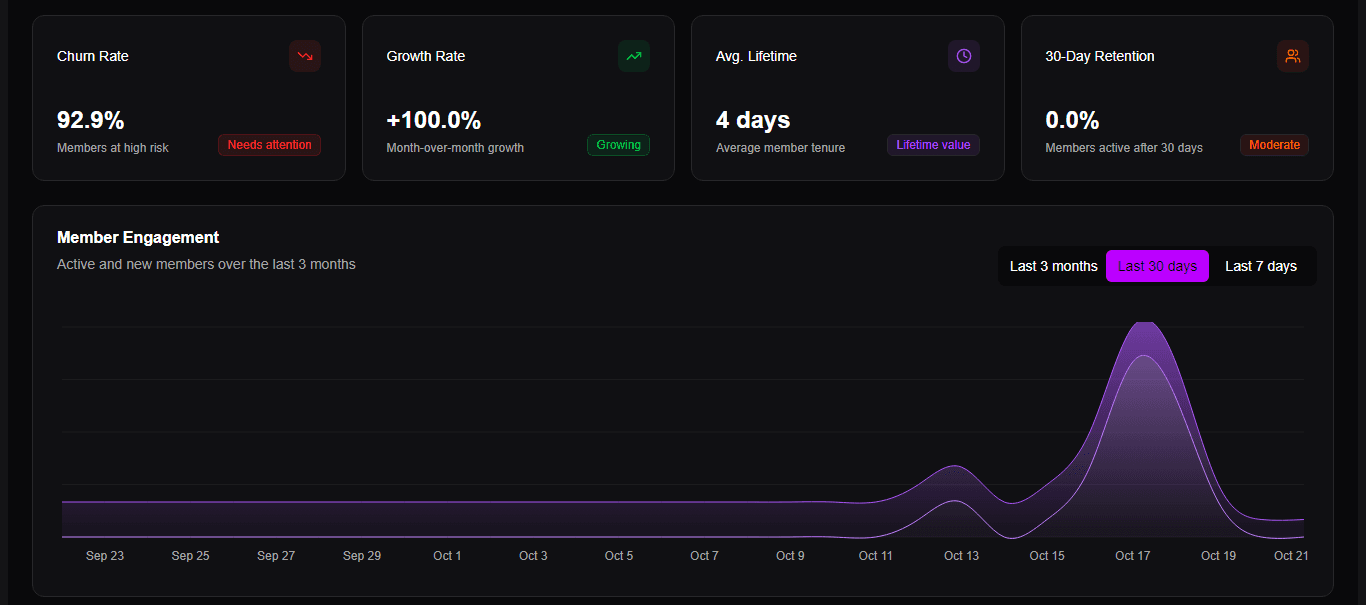
Task: Switch to the Last 7 days view
Action: pos(1261,266)
